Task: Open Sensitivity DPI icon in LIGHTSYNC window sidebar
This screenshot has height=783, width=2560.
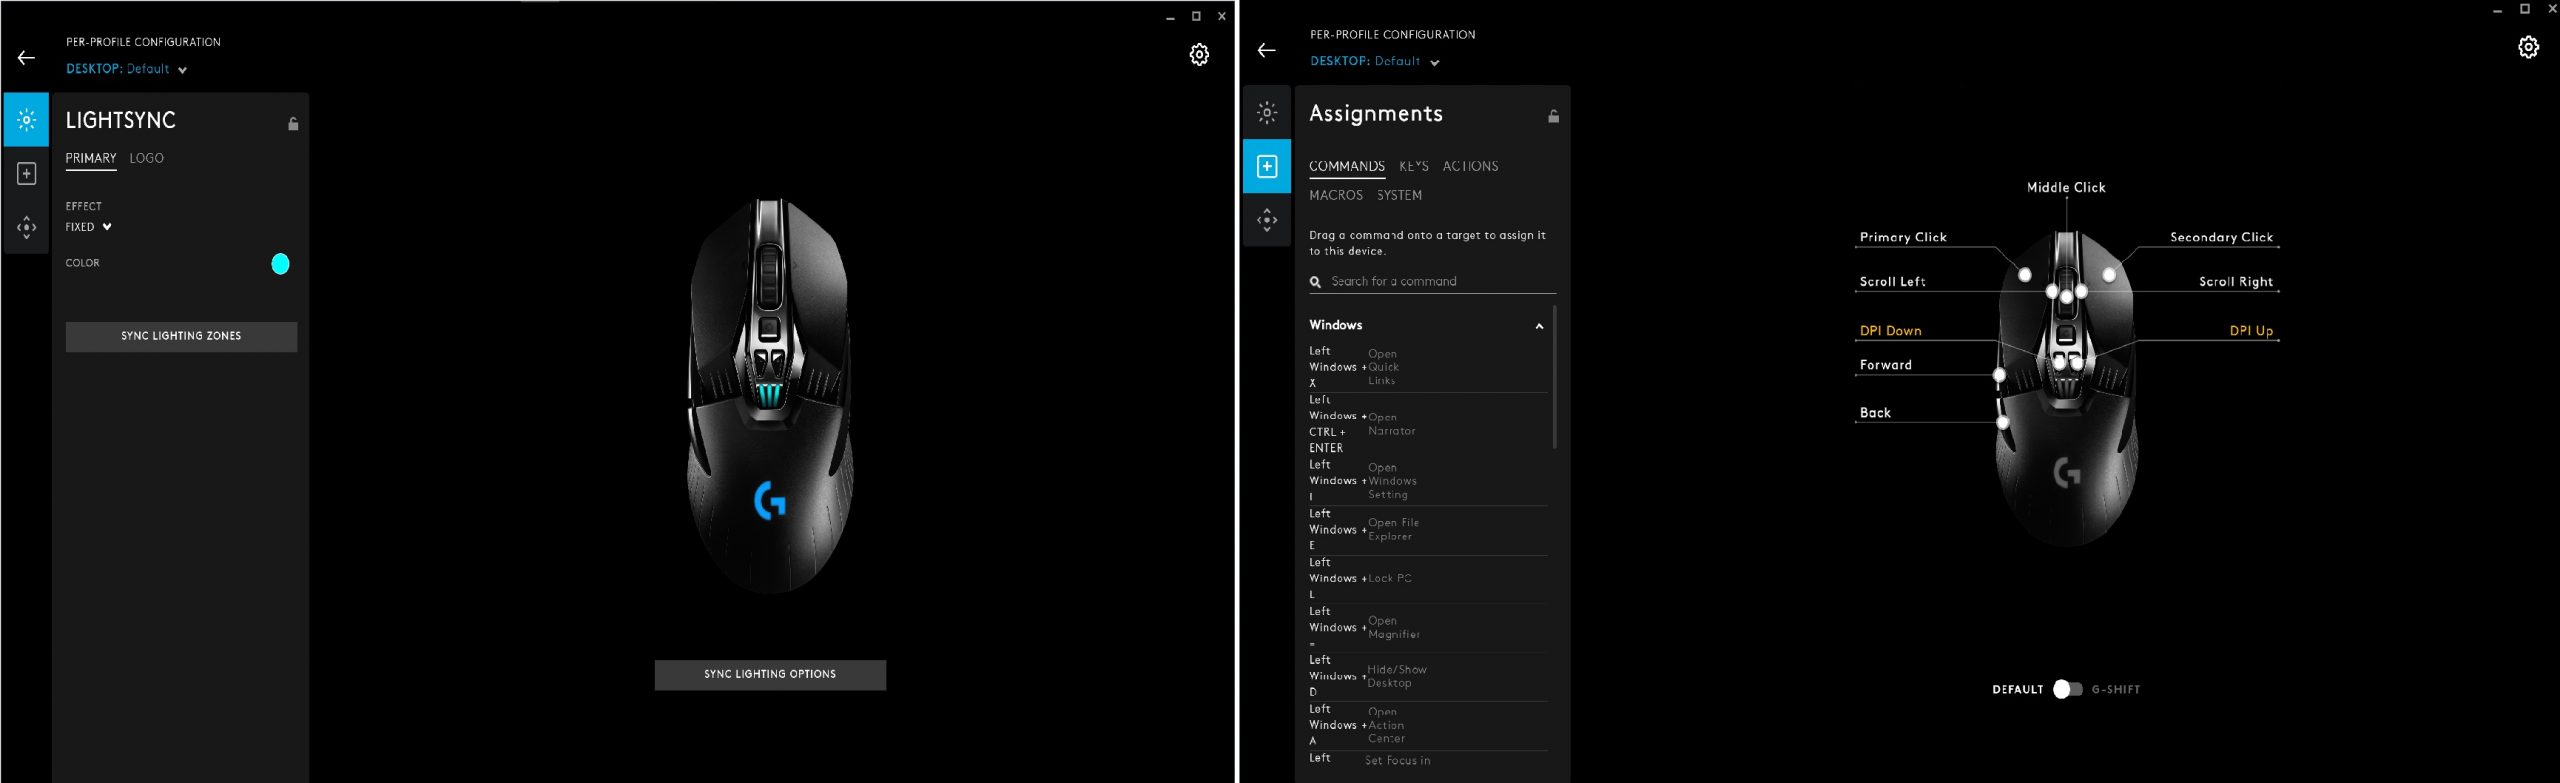Action: 27,227
